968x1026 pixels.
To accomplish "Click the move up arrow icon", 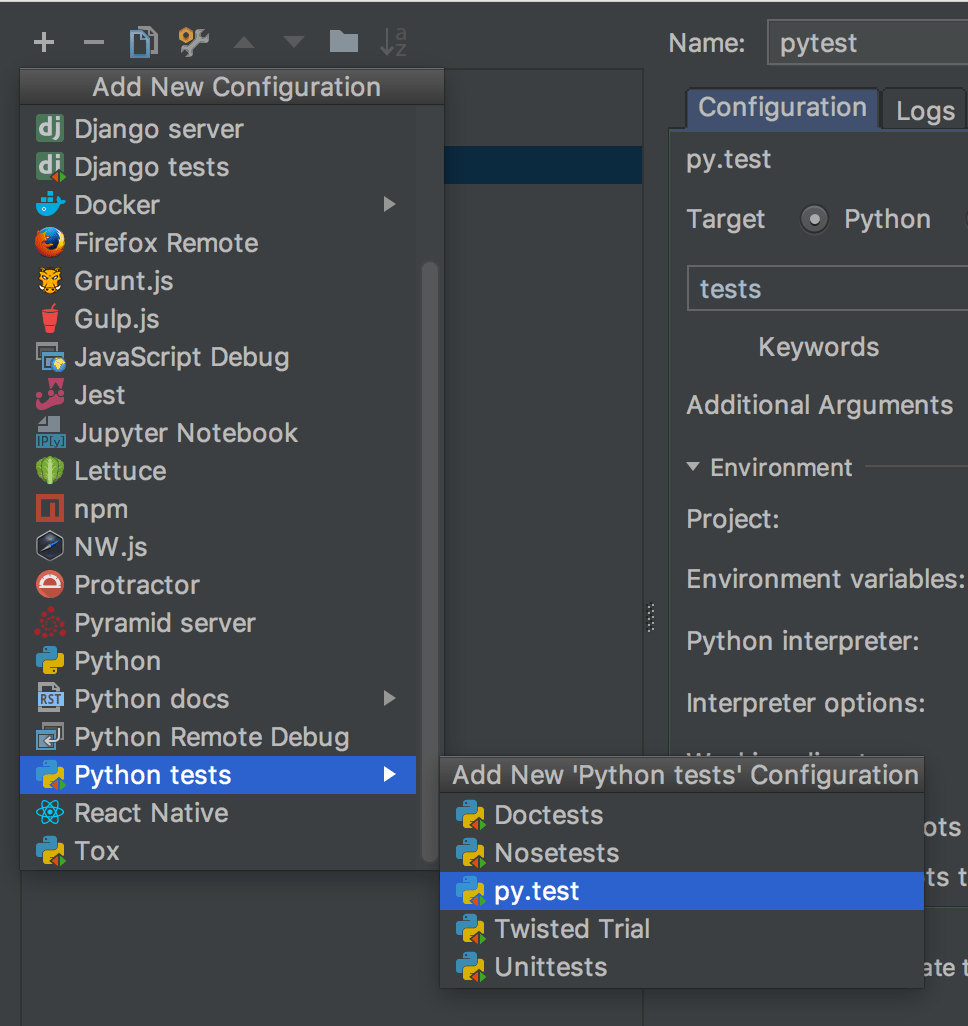I will point(243,42).
